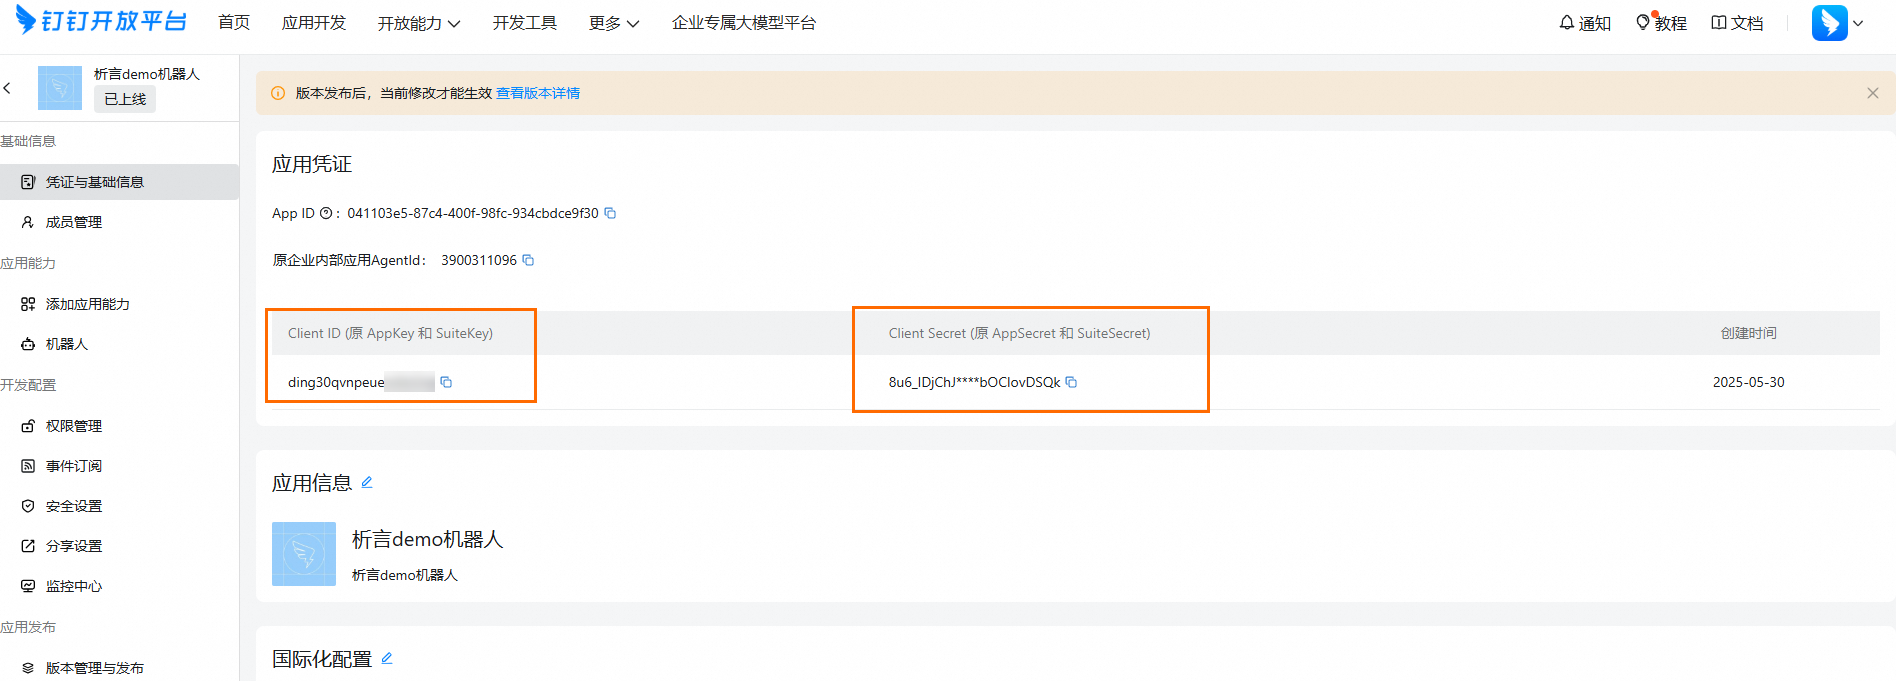Viewport: 1896px width, 681px height.
Task: Click the 析言demo机器人 sidebar app thumbnail
Action: pos(60,88)
